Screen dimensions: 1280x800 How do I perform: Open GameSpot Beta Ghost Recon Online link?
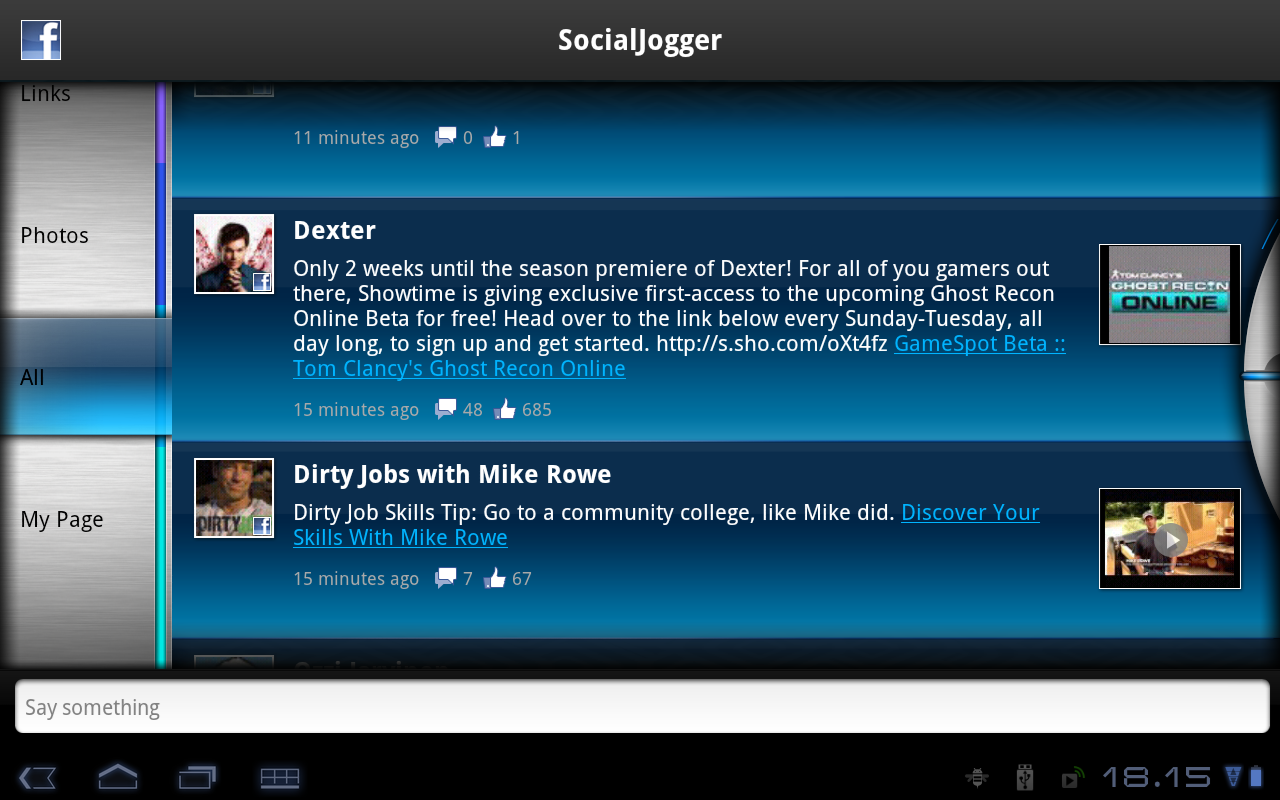tap(679, 356)
